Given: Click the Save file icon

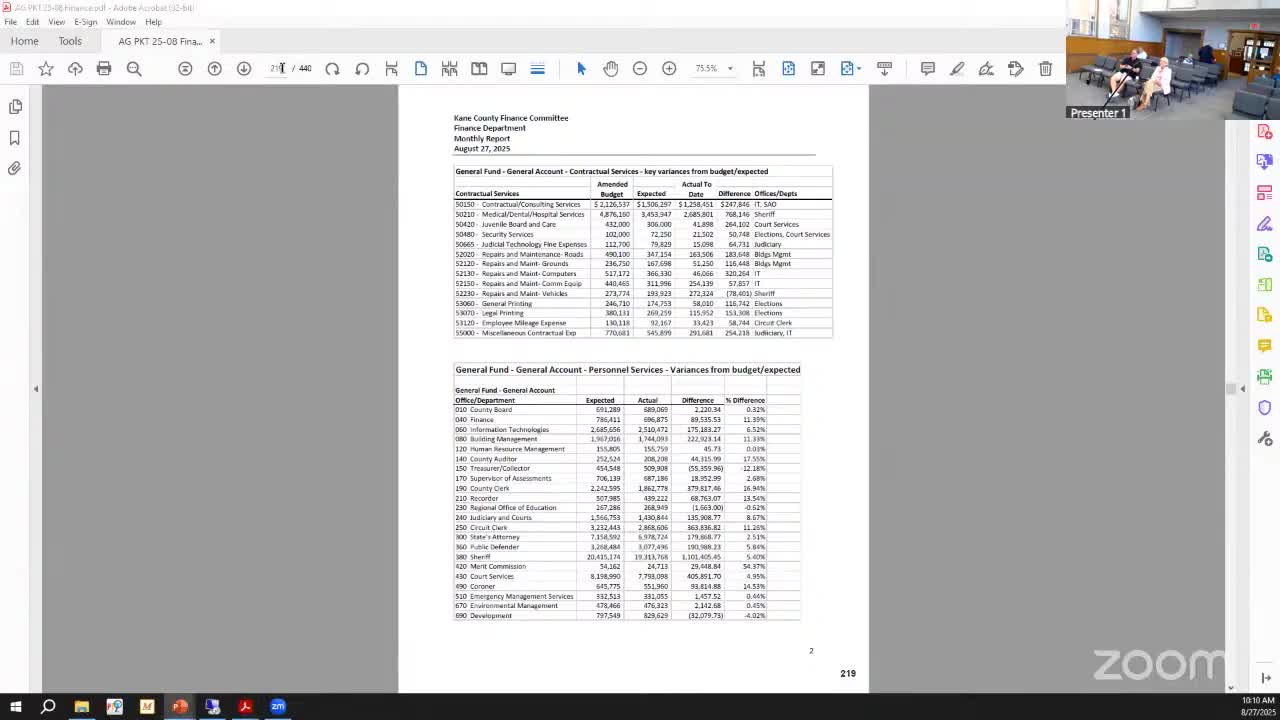Looking at the screenshot, I should pyautogui.click(x=16, y=68).
